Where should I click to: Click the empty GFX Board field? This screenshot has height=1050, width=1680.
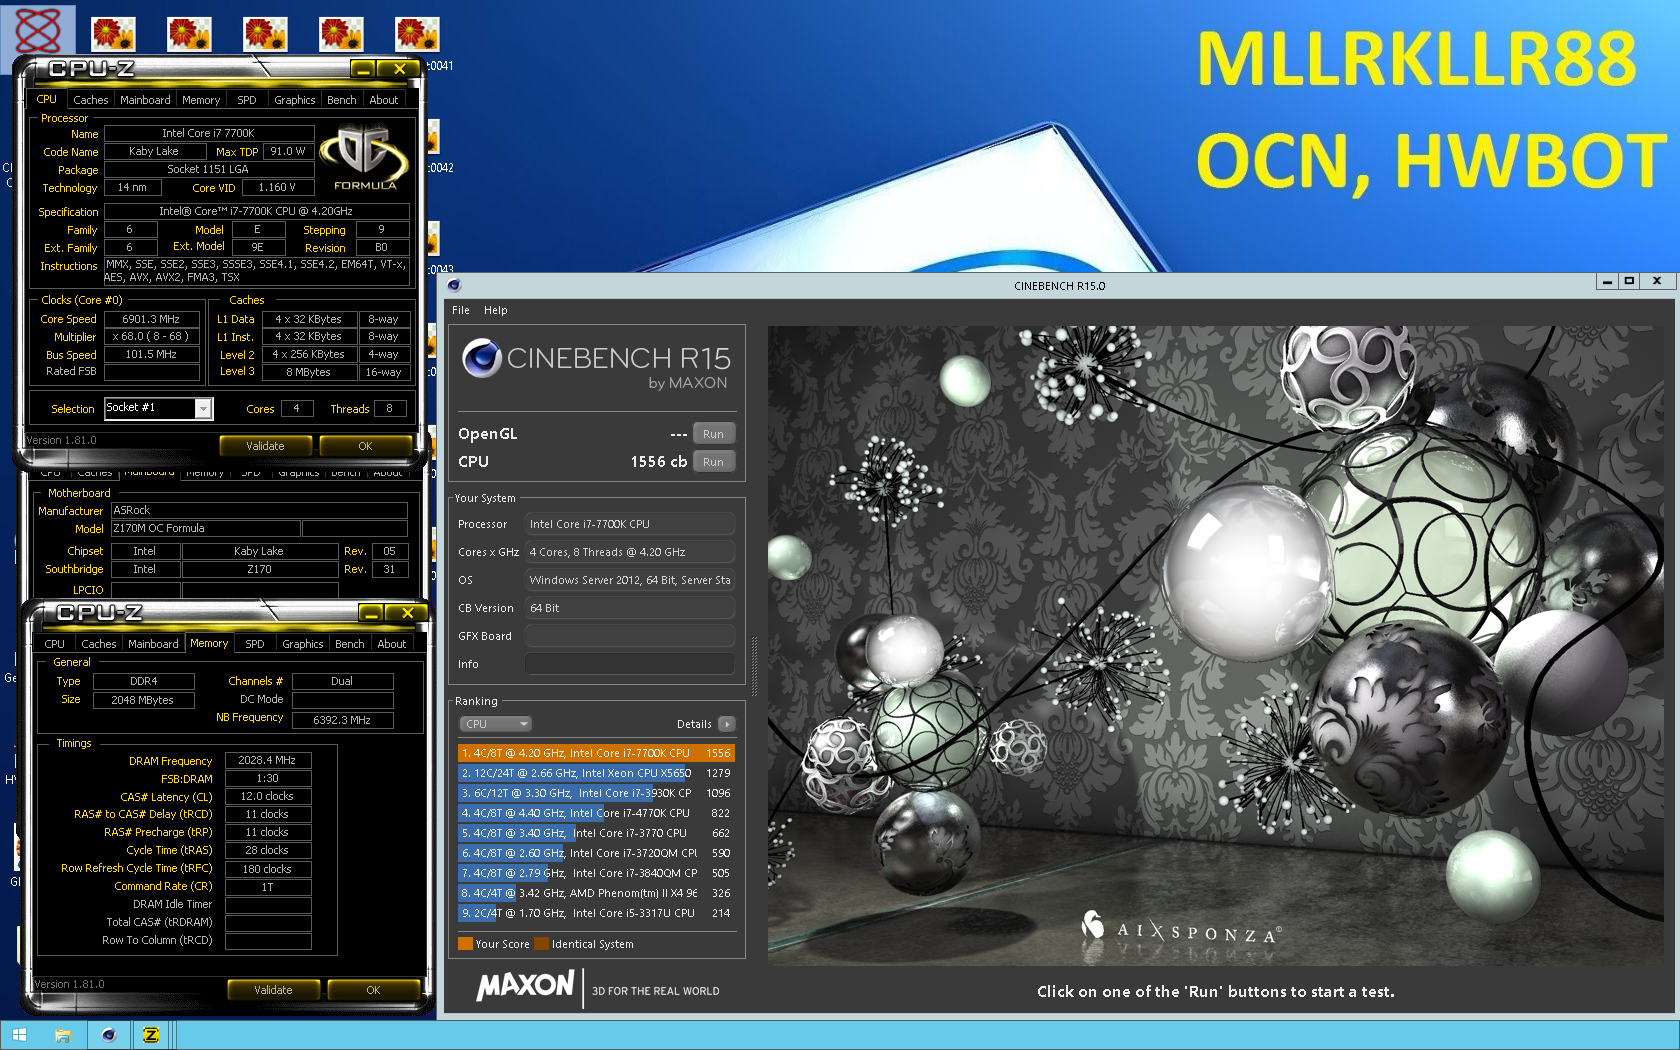[x=630, y=636]
